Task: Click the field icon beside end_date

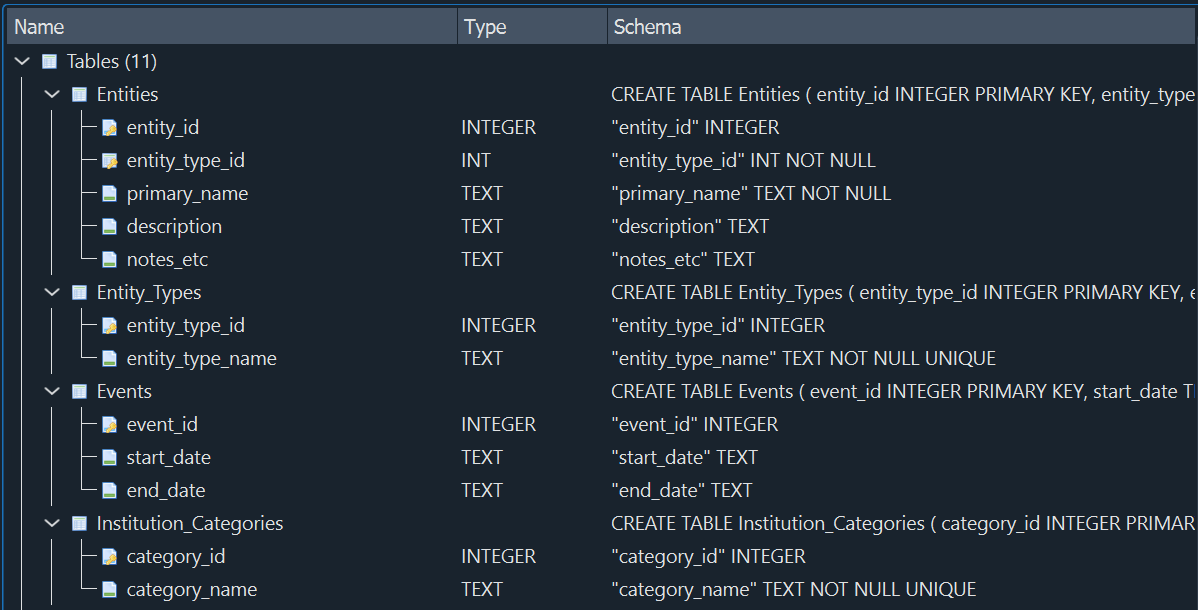Action: tap(109, 490)
